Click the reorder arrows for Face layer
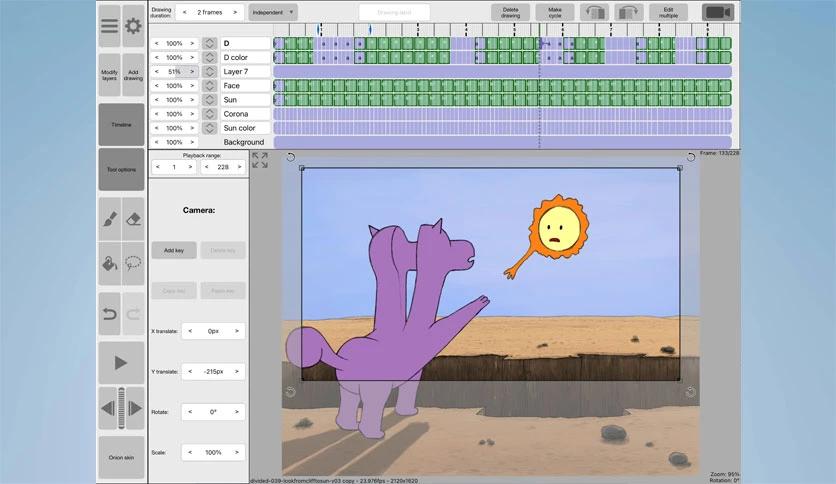This screenshot has width=836, height=484. point(209,86)
